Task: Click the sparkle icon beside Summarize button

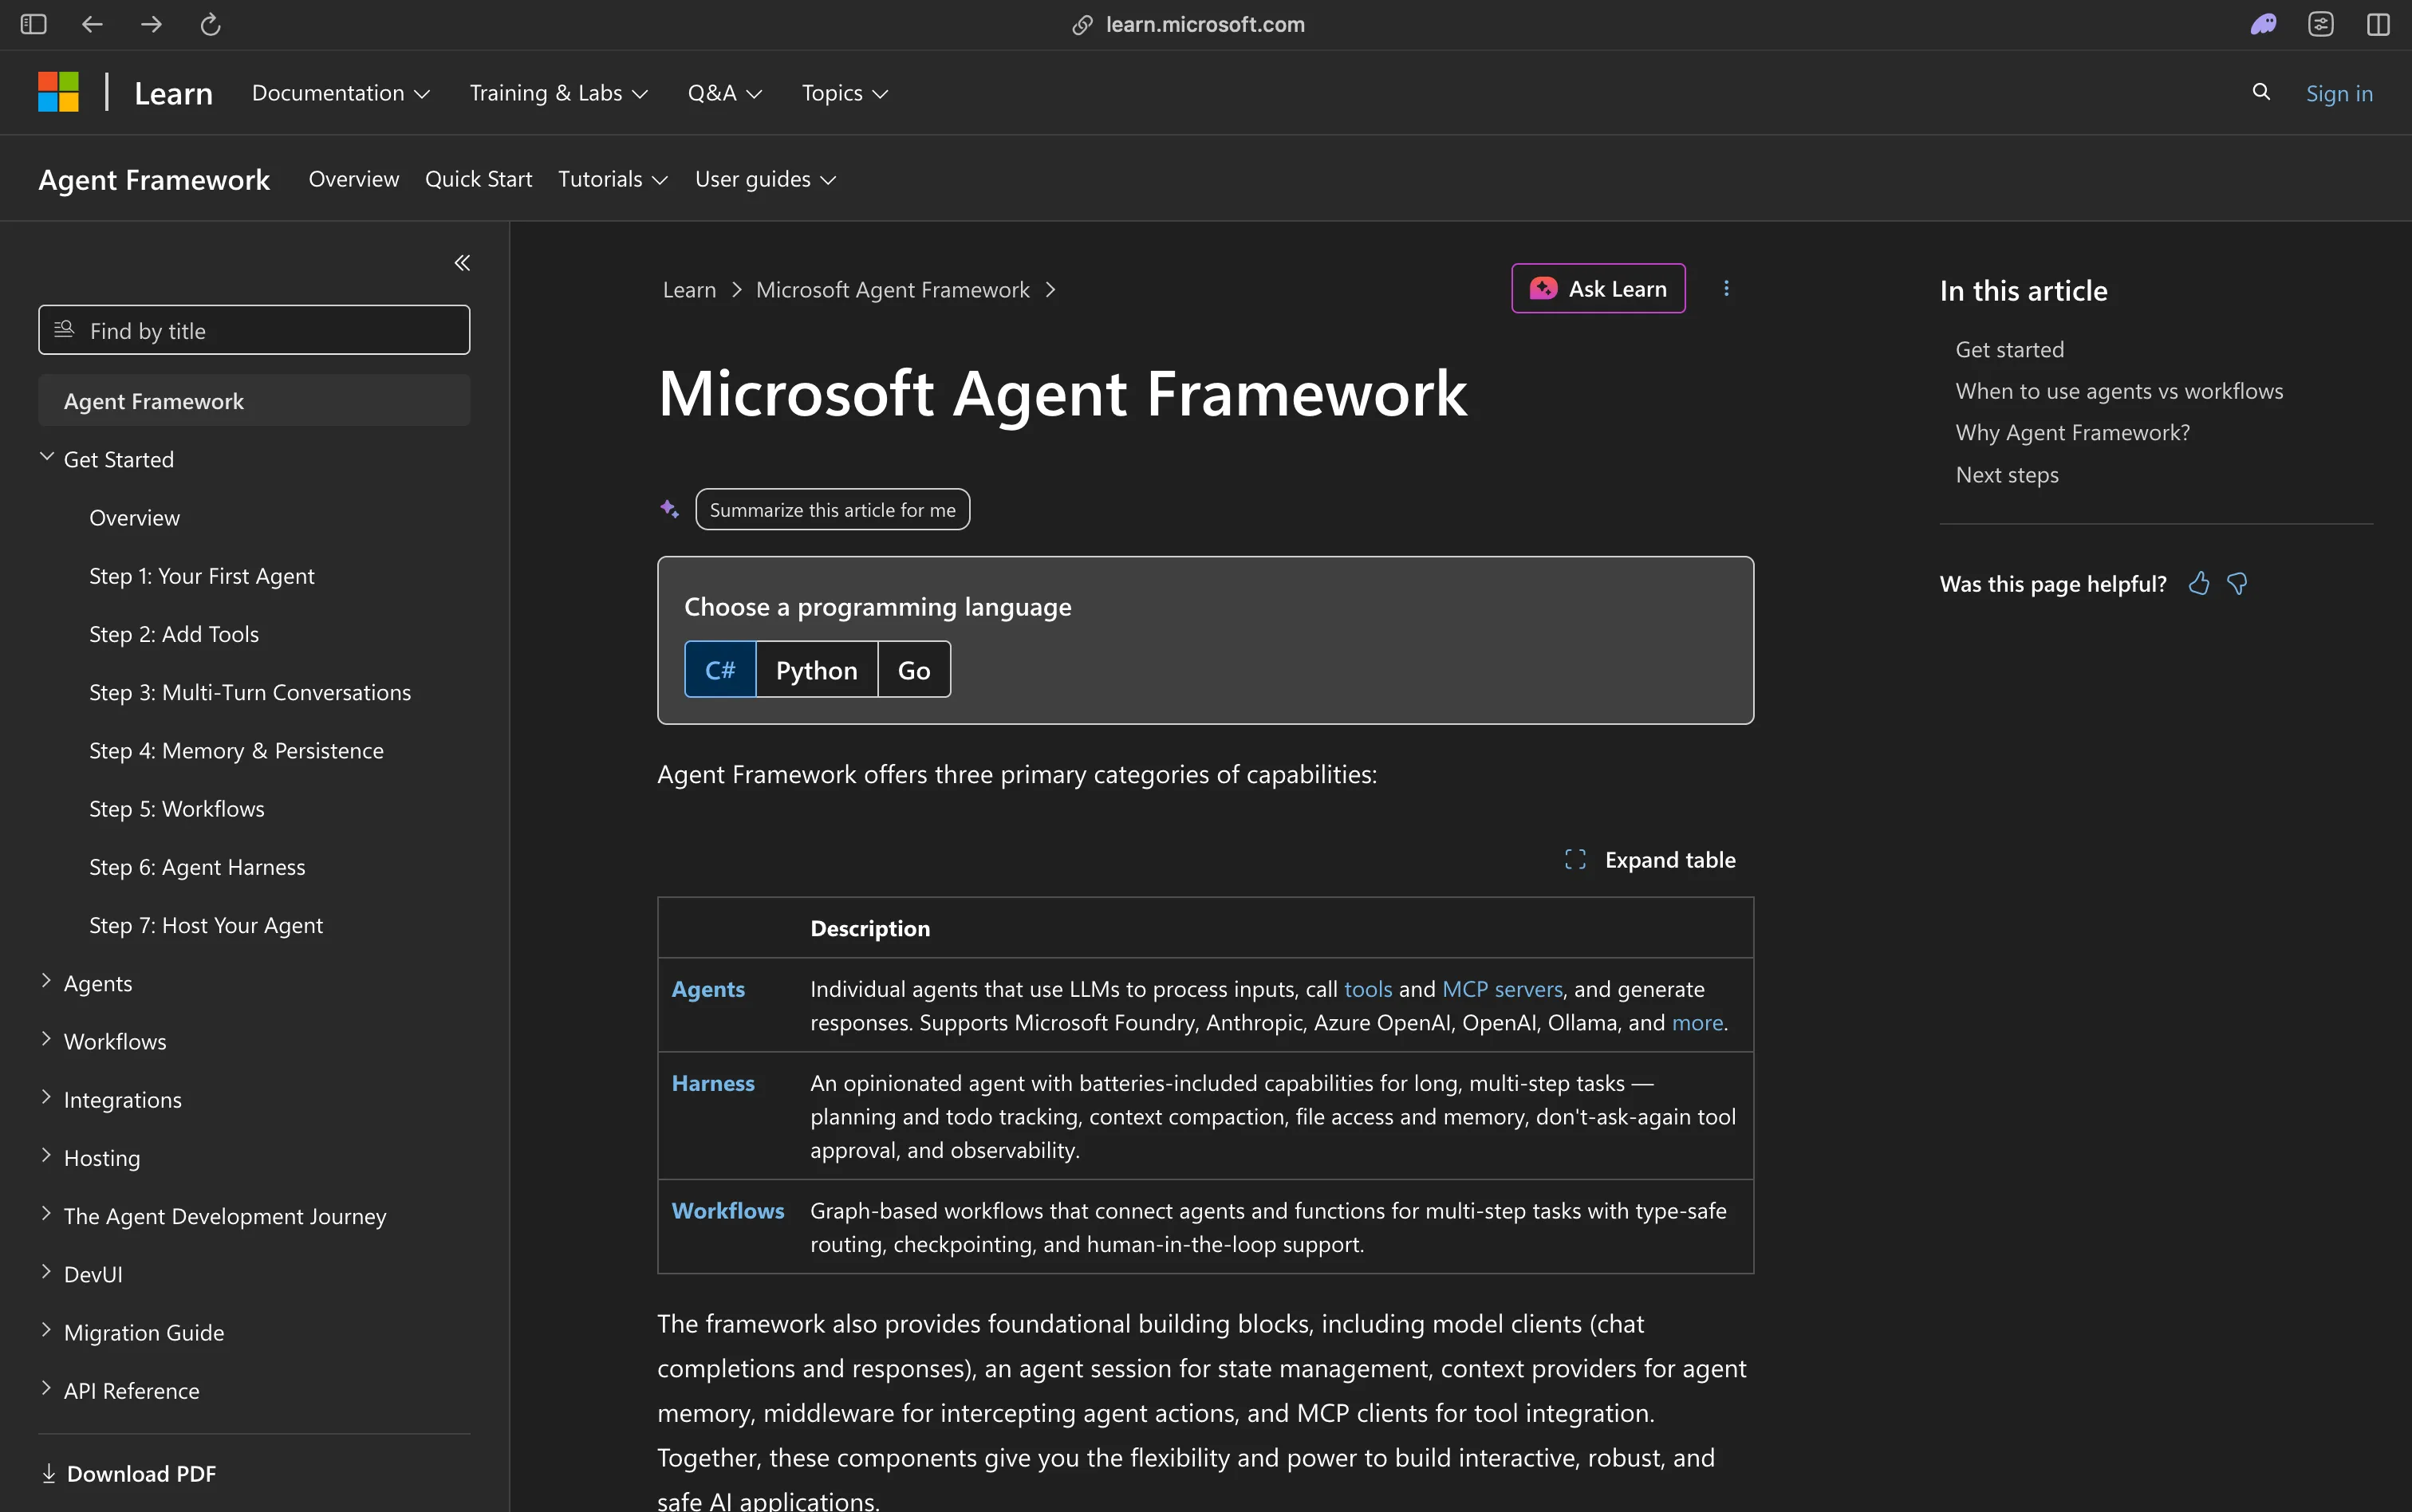Action: click(x=669, y=509)
